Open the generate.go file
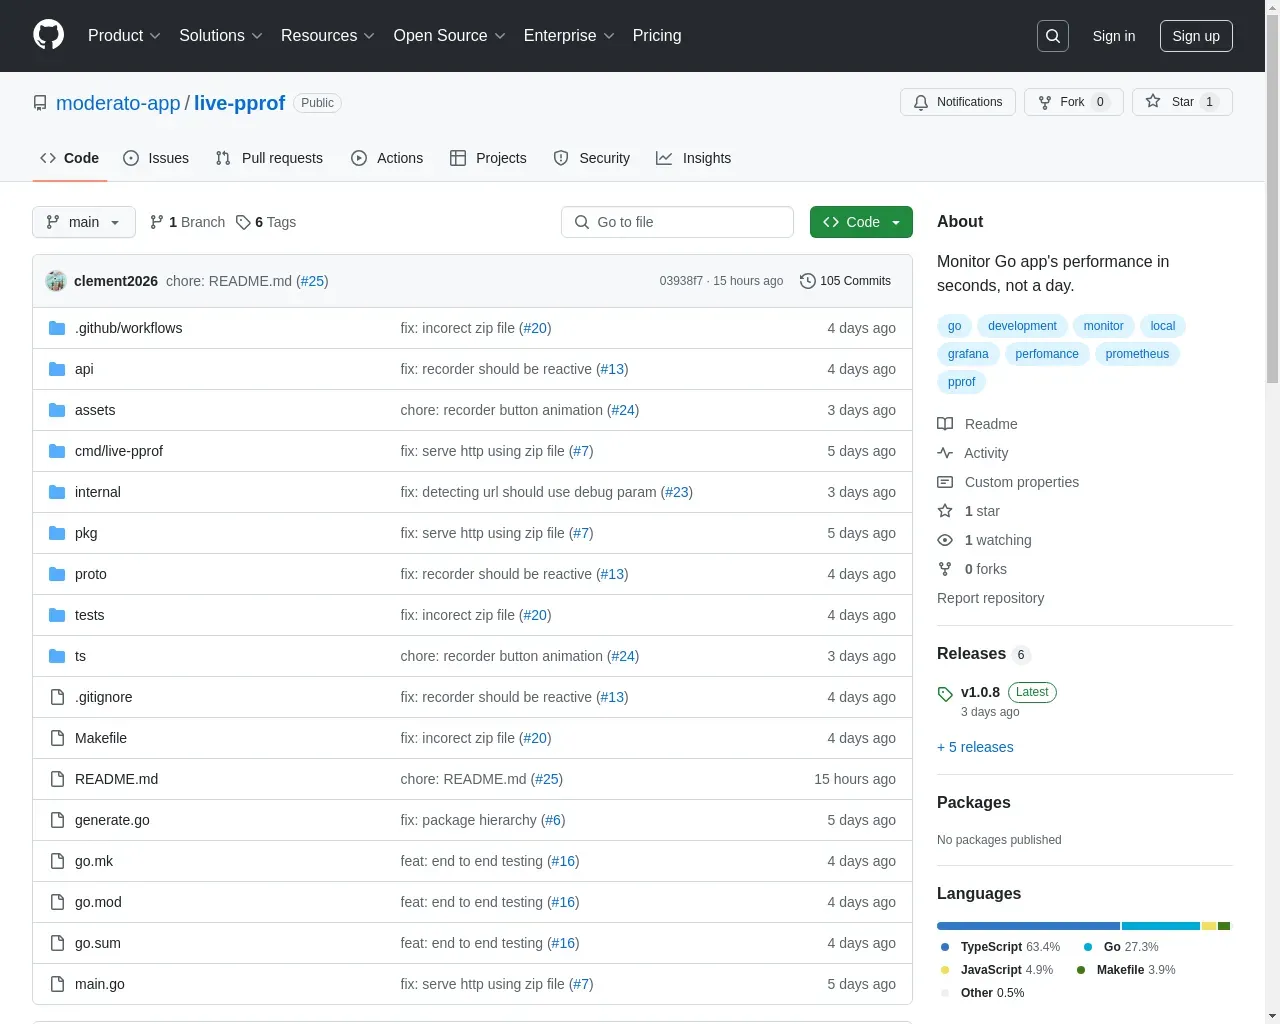Screen dimensions: 1280x1024 [x=112, y=820]
